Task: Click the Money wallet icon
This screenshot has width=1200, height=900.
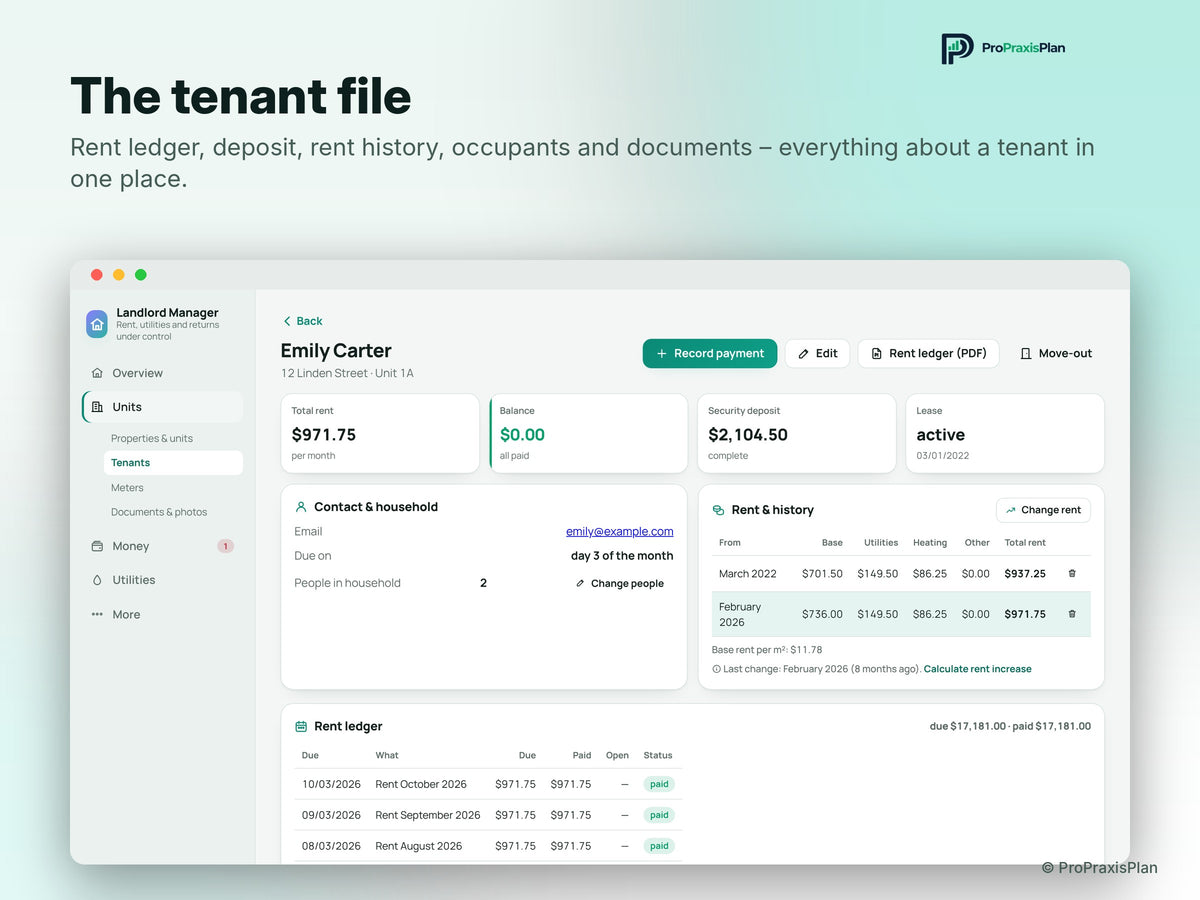Action: (x=97, y=546)
